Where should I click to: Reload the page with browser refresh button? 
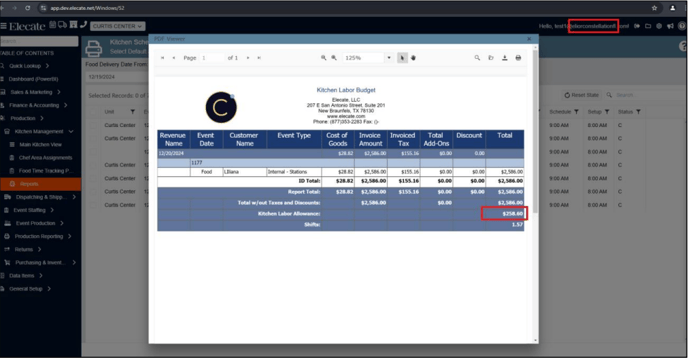tap(28, 8)
